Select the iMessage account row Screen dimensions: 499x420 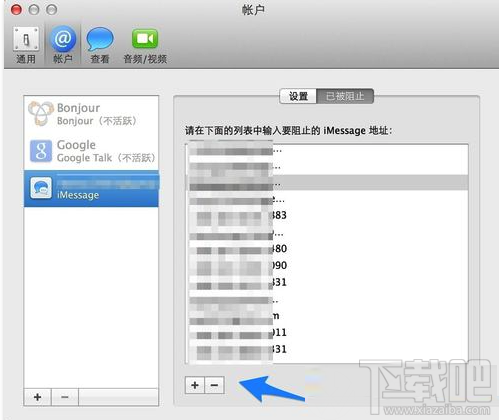tap(91, 188)
